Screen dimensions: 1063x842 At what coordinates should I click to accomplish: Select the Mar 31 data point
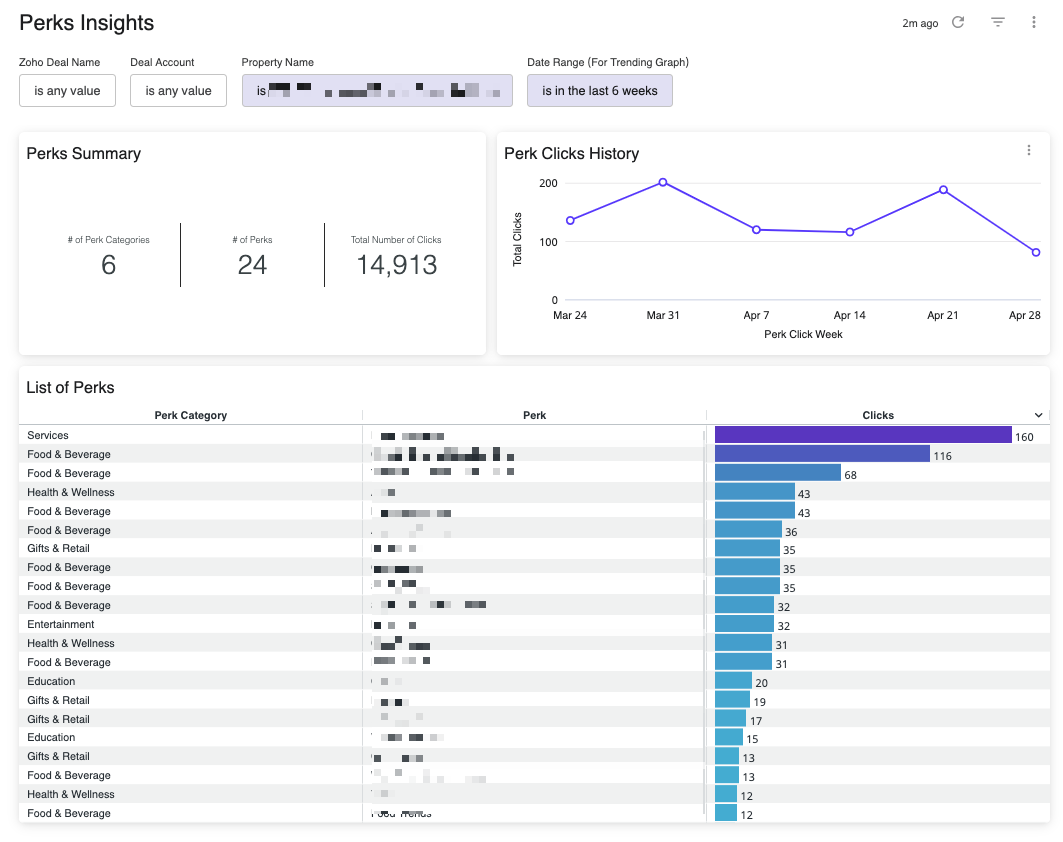(663, 182)
